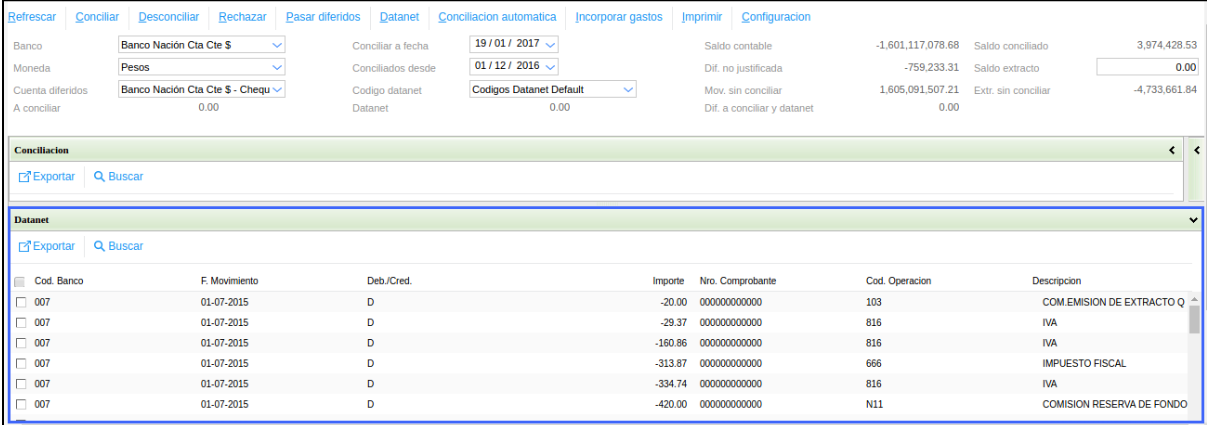Check the IMPUESTO FISCAL row checkbox
This screenshot has width=1207, height=425.
[x=20, y=363]
